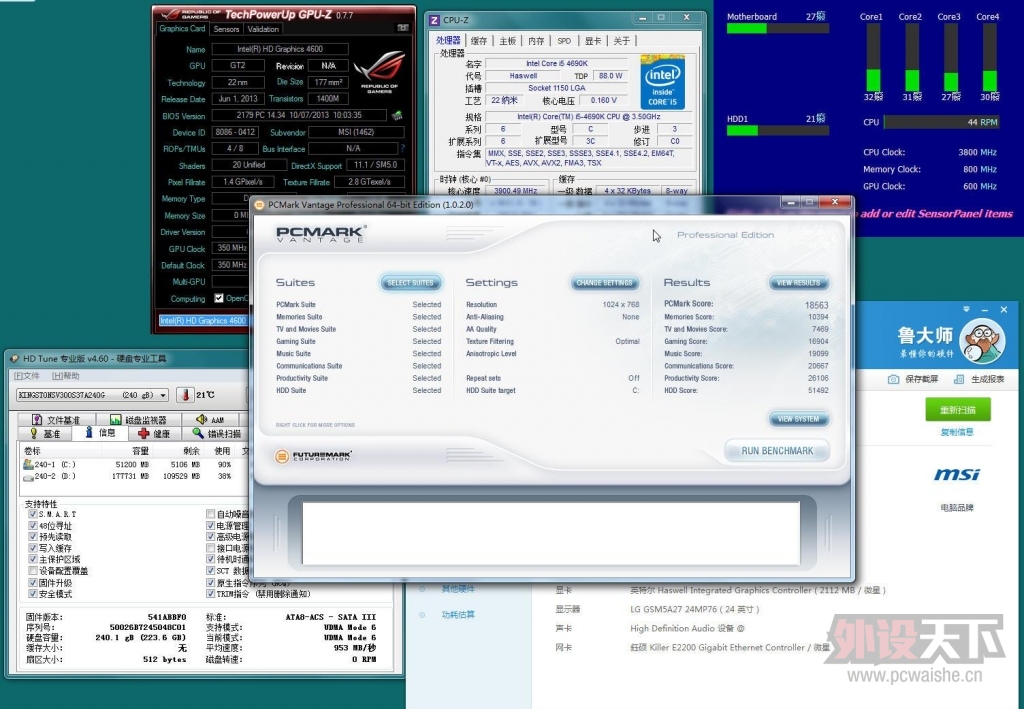Click the SELECT SUITES button

click(x=411, y=283)
